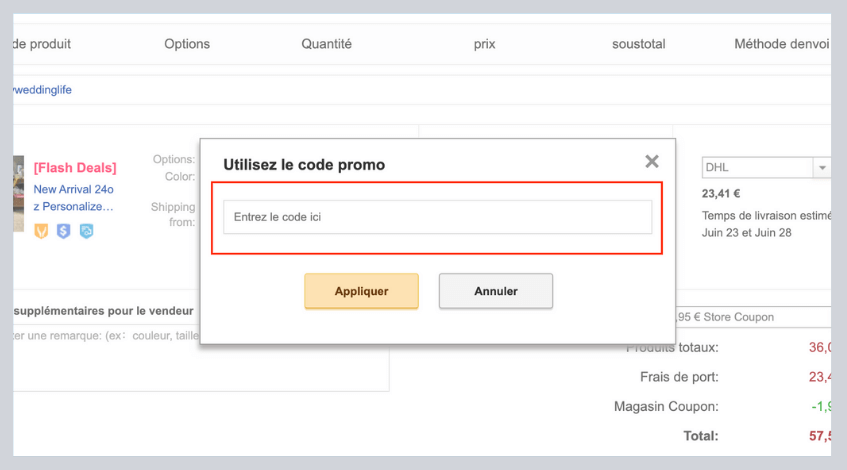
Task: Open the Flash Deals product link
Action: [x=75, y=168]
